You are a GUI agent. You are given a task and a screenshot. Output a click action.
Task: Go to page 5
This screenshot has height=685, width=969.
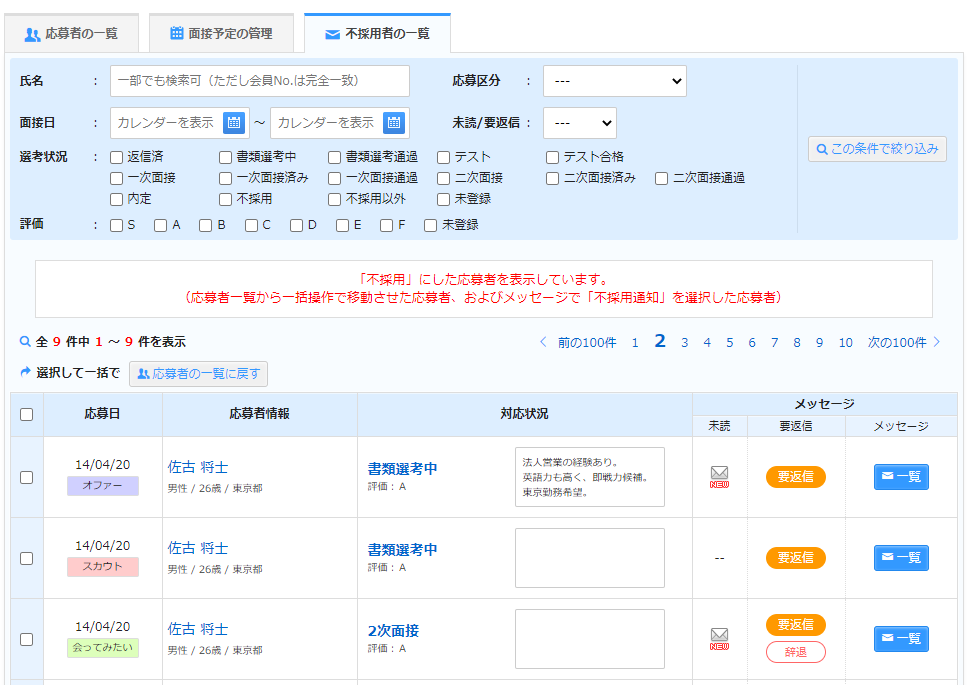(730, 342)
